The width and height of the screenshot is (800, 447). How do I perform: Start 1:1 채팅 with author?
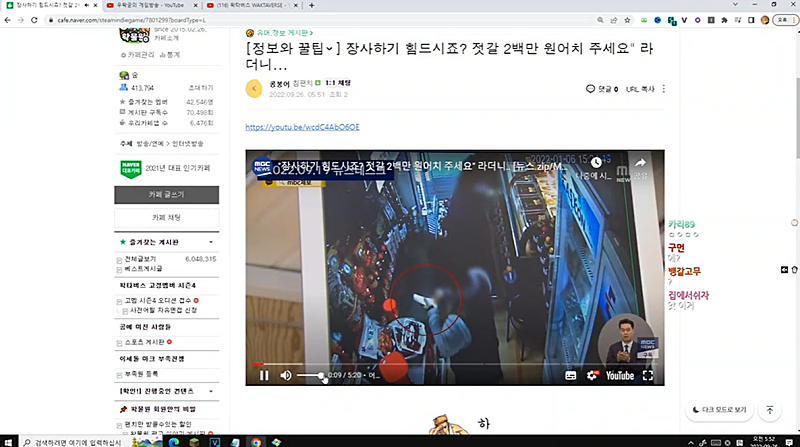tap(338, 83)
